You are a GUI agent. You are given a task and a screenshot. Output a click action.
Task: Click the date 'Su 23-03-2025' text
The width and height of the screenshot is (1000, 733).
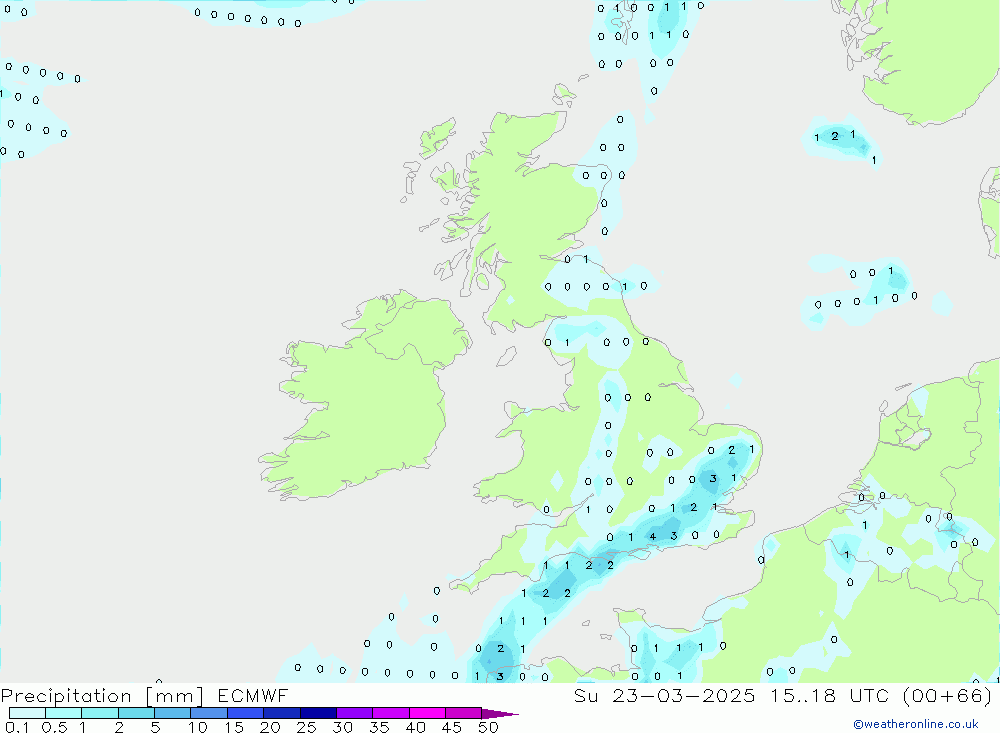(x=665, y=695)
